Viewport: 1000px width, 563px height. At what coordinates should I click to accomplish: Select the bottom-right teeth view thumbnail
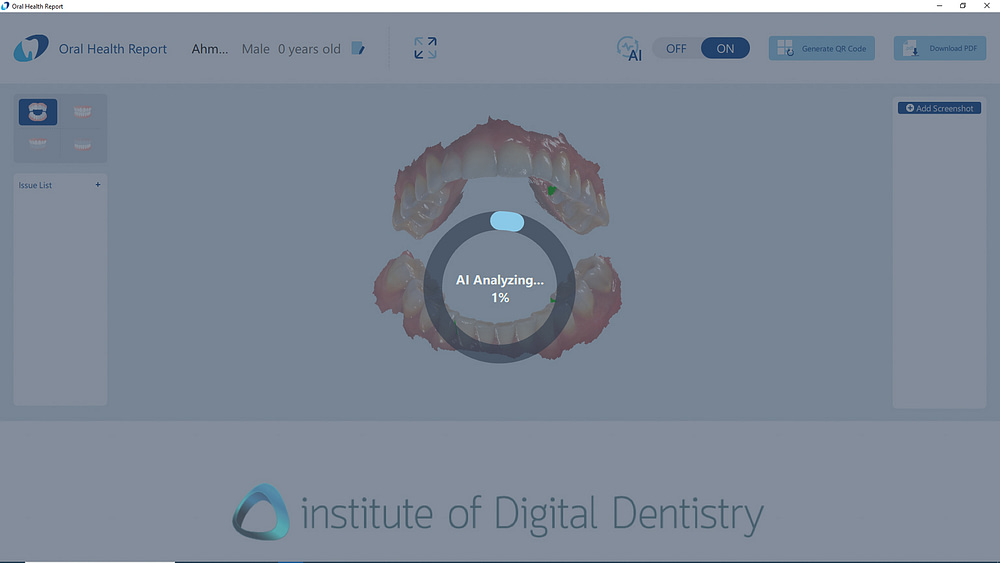pos(83,145)
